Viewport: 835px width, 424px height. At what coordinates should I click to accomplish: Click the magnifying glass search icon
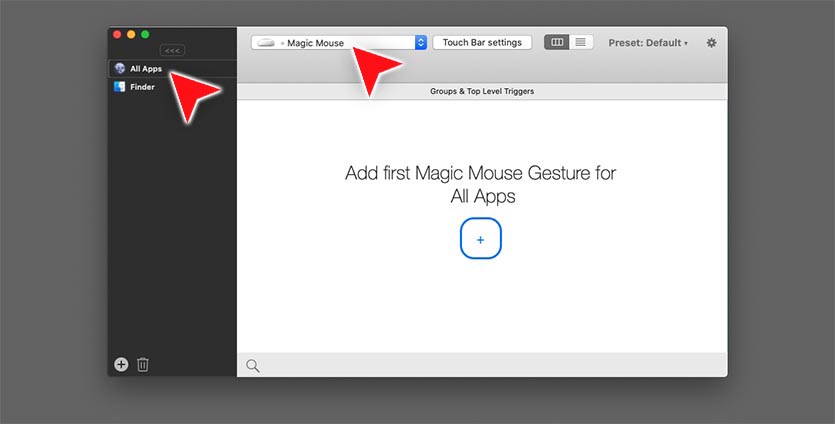pos(253,366)
